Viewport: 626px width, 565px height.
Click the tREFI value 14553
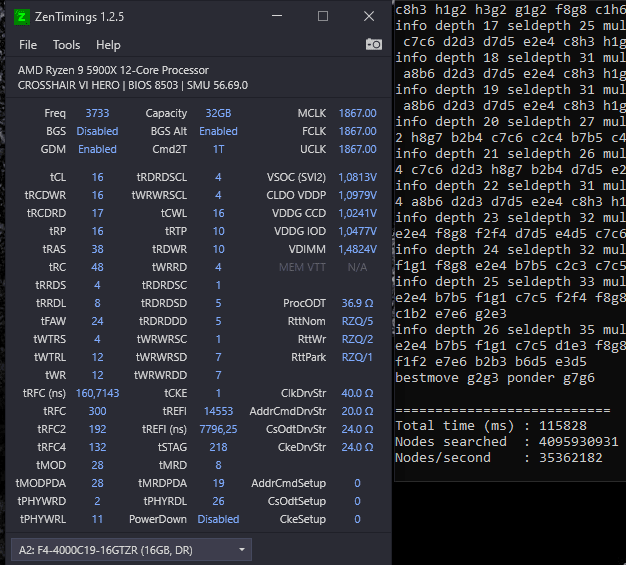point(218,411)
